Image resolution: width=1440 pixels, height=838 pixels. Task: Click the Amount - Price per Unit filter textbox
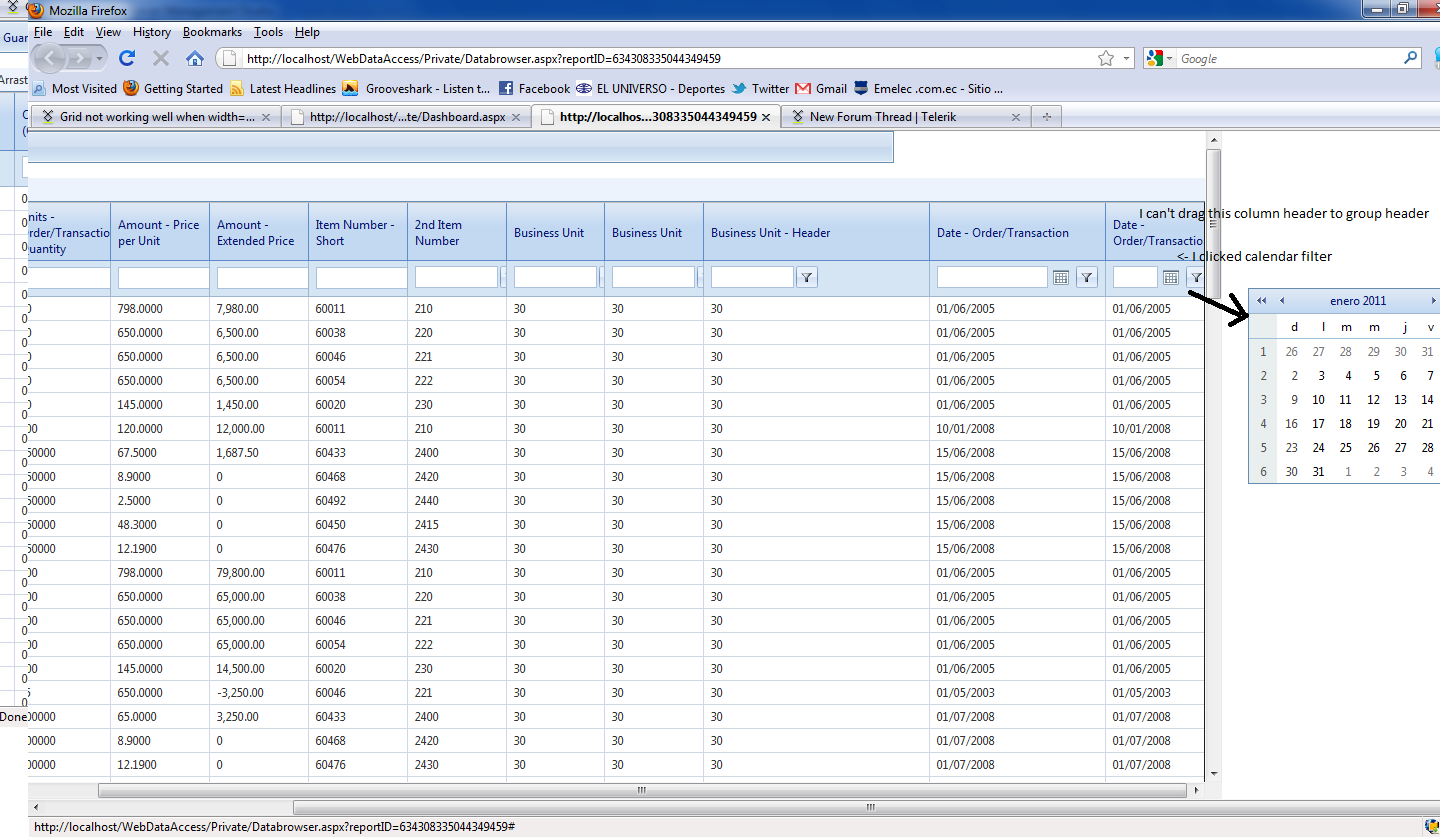(162, 277)
